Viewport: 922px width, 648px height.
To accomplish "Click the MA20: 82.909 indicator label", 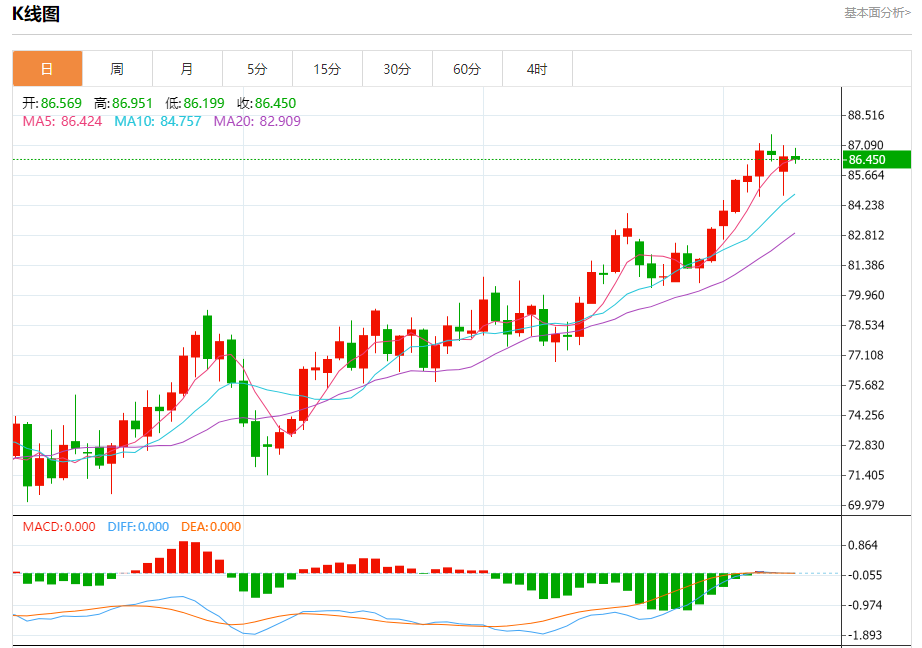I will click(256, 121).
